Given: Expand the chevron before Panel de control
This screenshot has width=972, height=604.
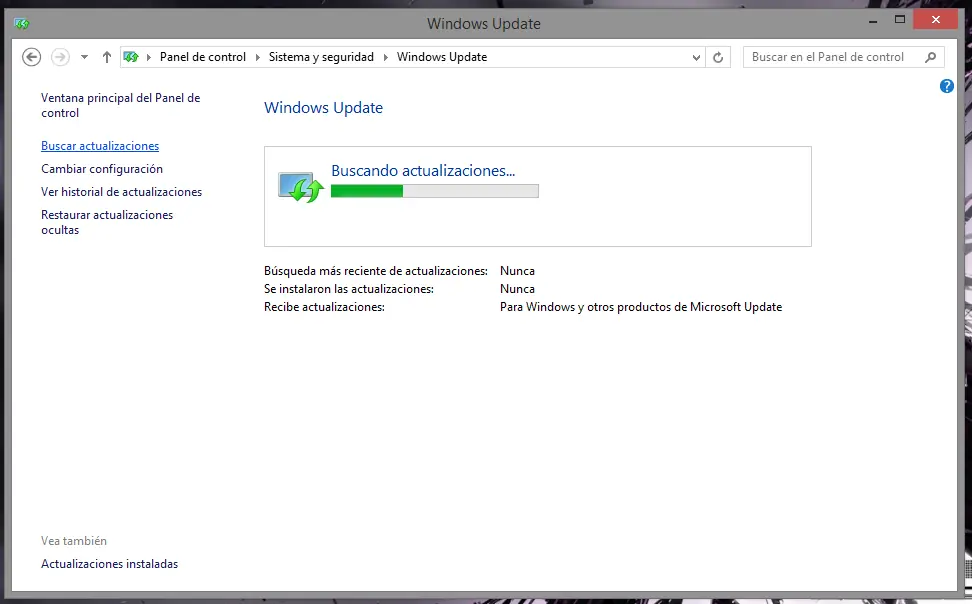Looking at the screenshot, I should pyautogui.click(x=149, y=57).
